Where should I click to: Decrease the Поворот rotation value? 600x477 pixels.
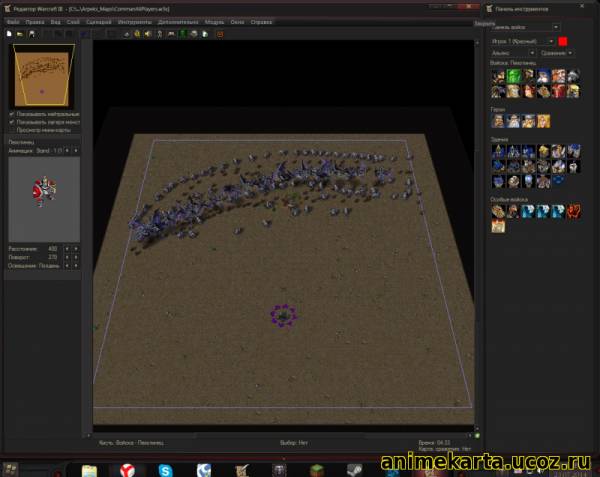pyautogui.click(x=67, y=257)
